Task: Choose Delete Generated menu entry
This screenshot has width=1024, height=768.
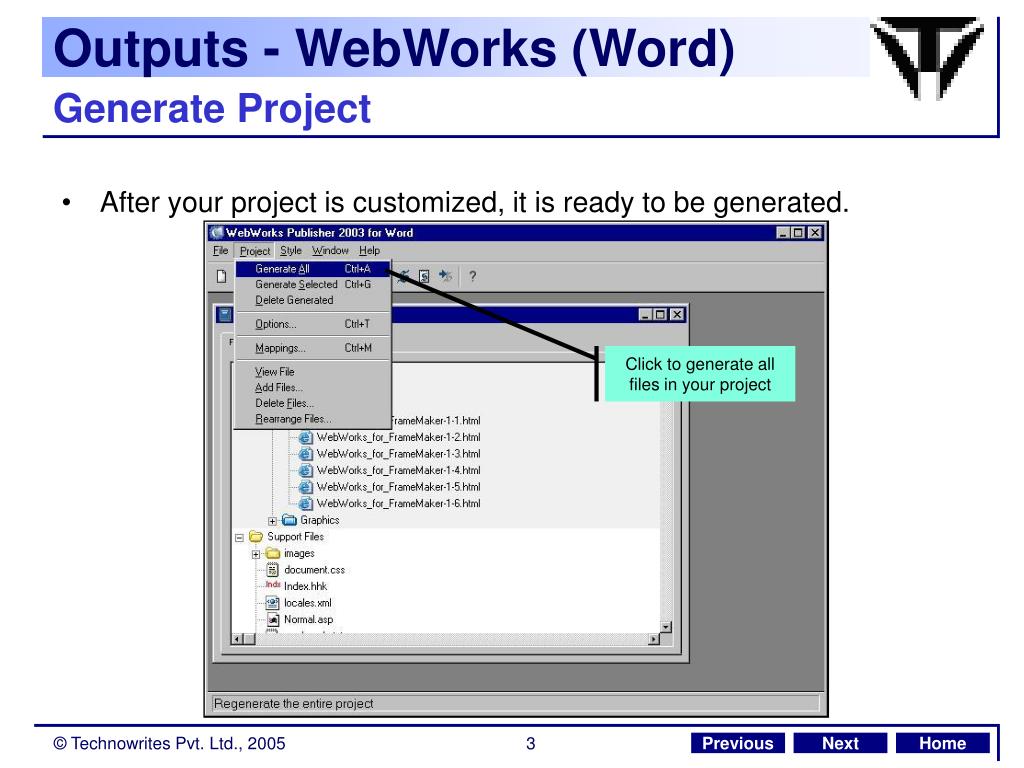Action: click(313, 300)
